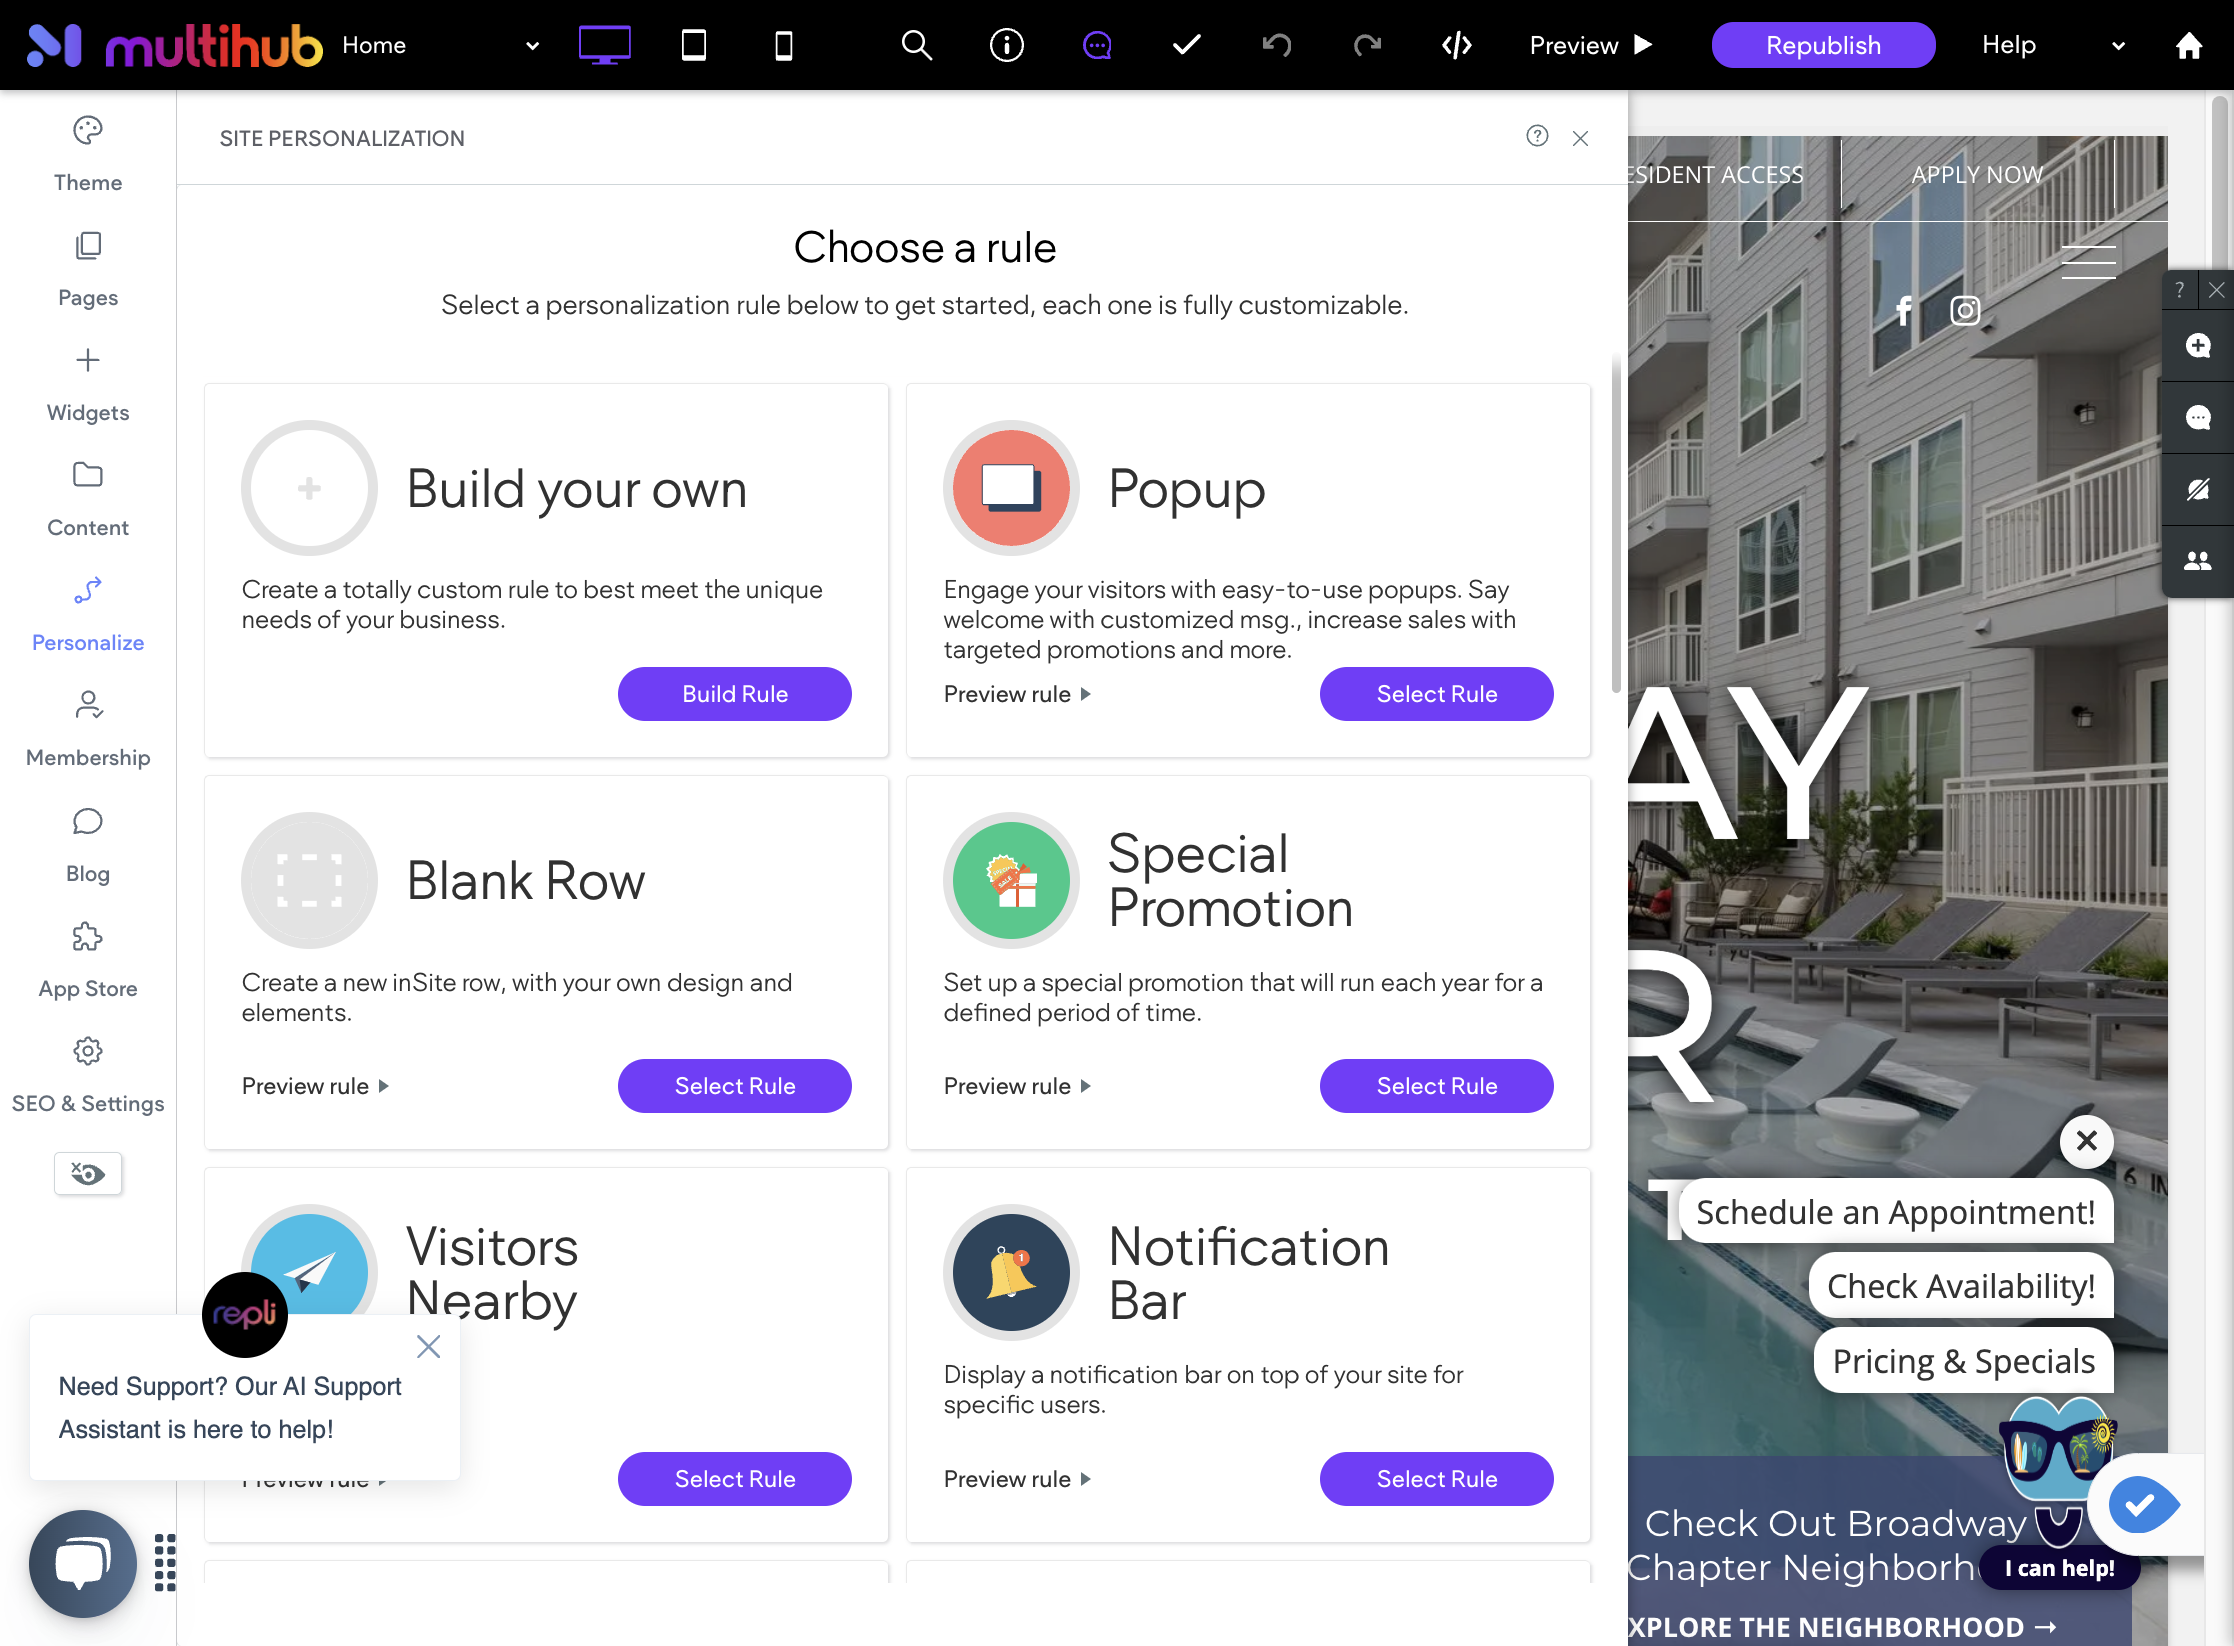Open the chat launcher bubble bottom left
The height and width of the screenshot is (1646, 2234).
pyautogui.click(x=83, y=1563)
